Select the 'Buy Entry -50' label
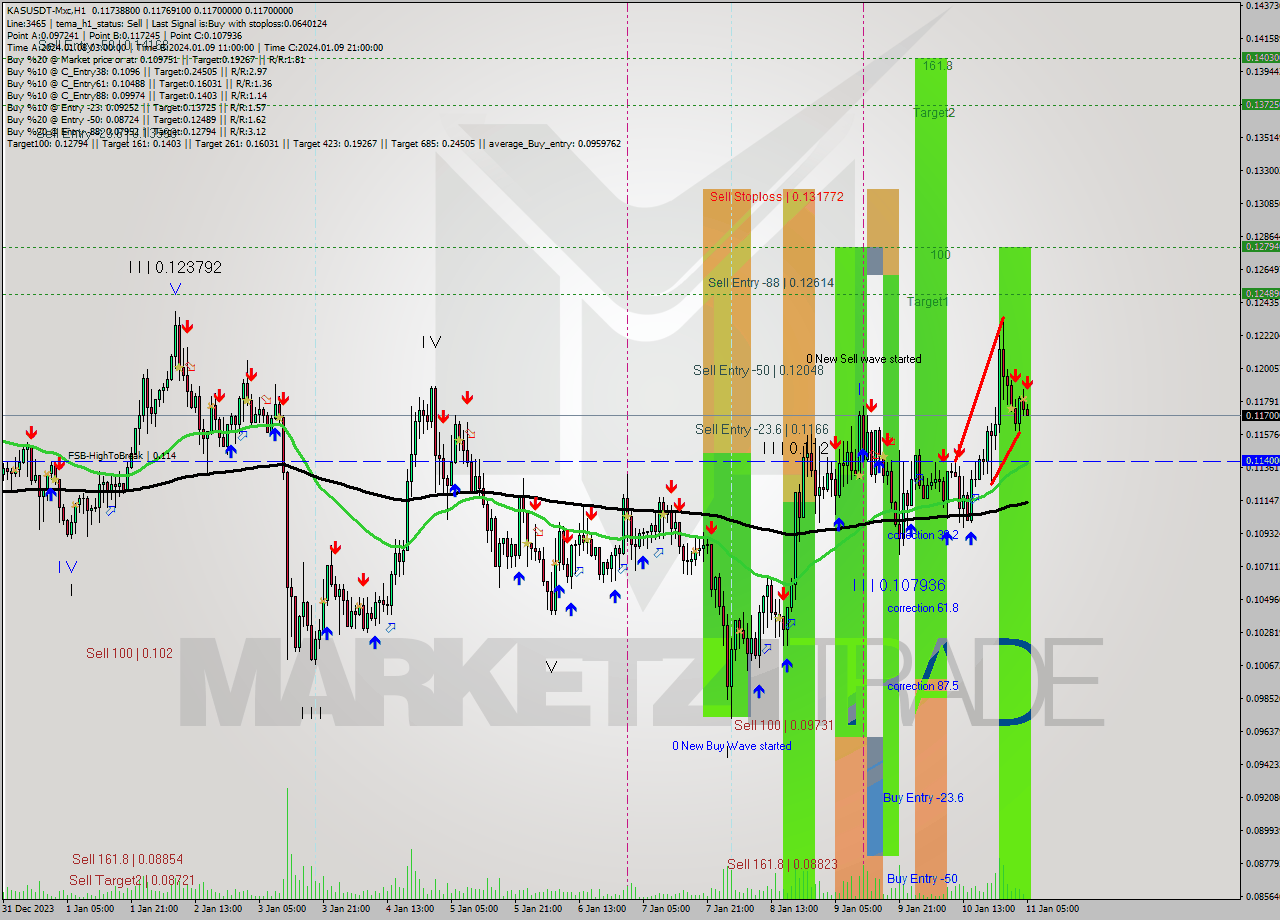 point(922,879)
